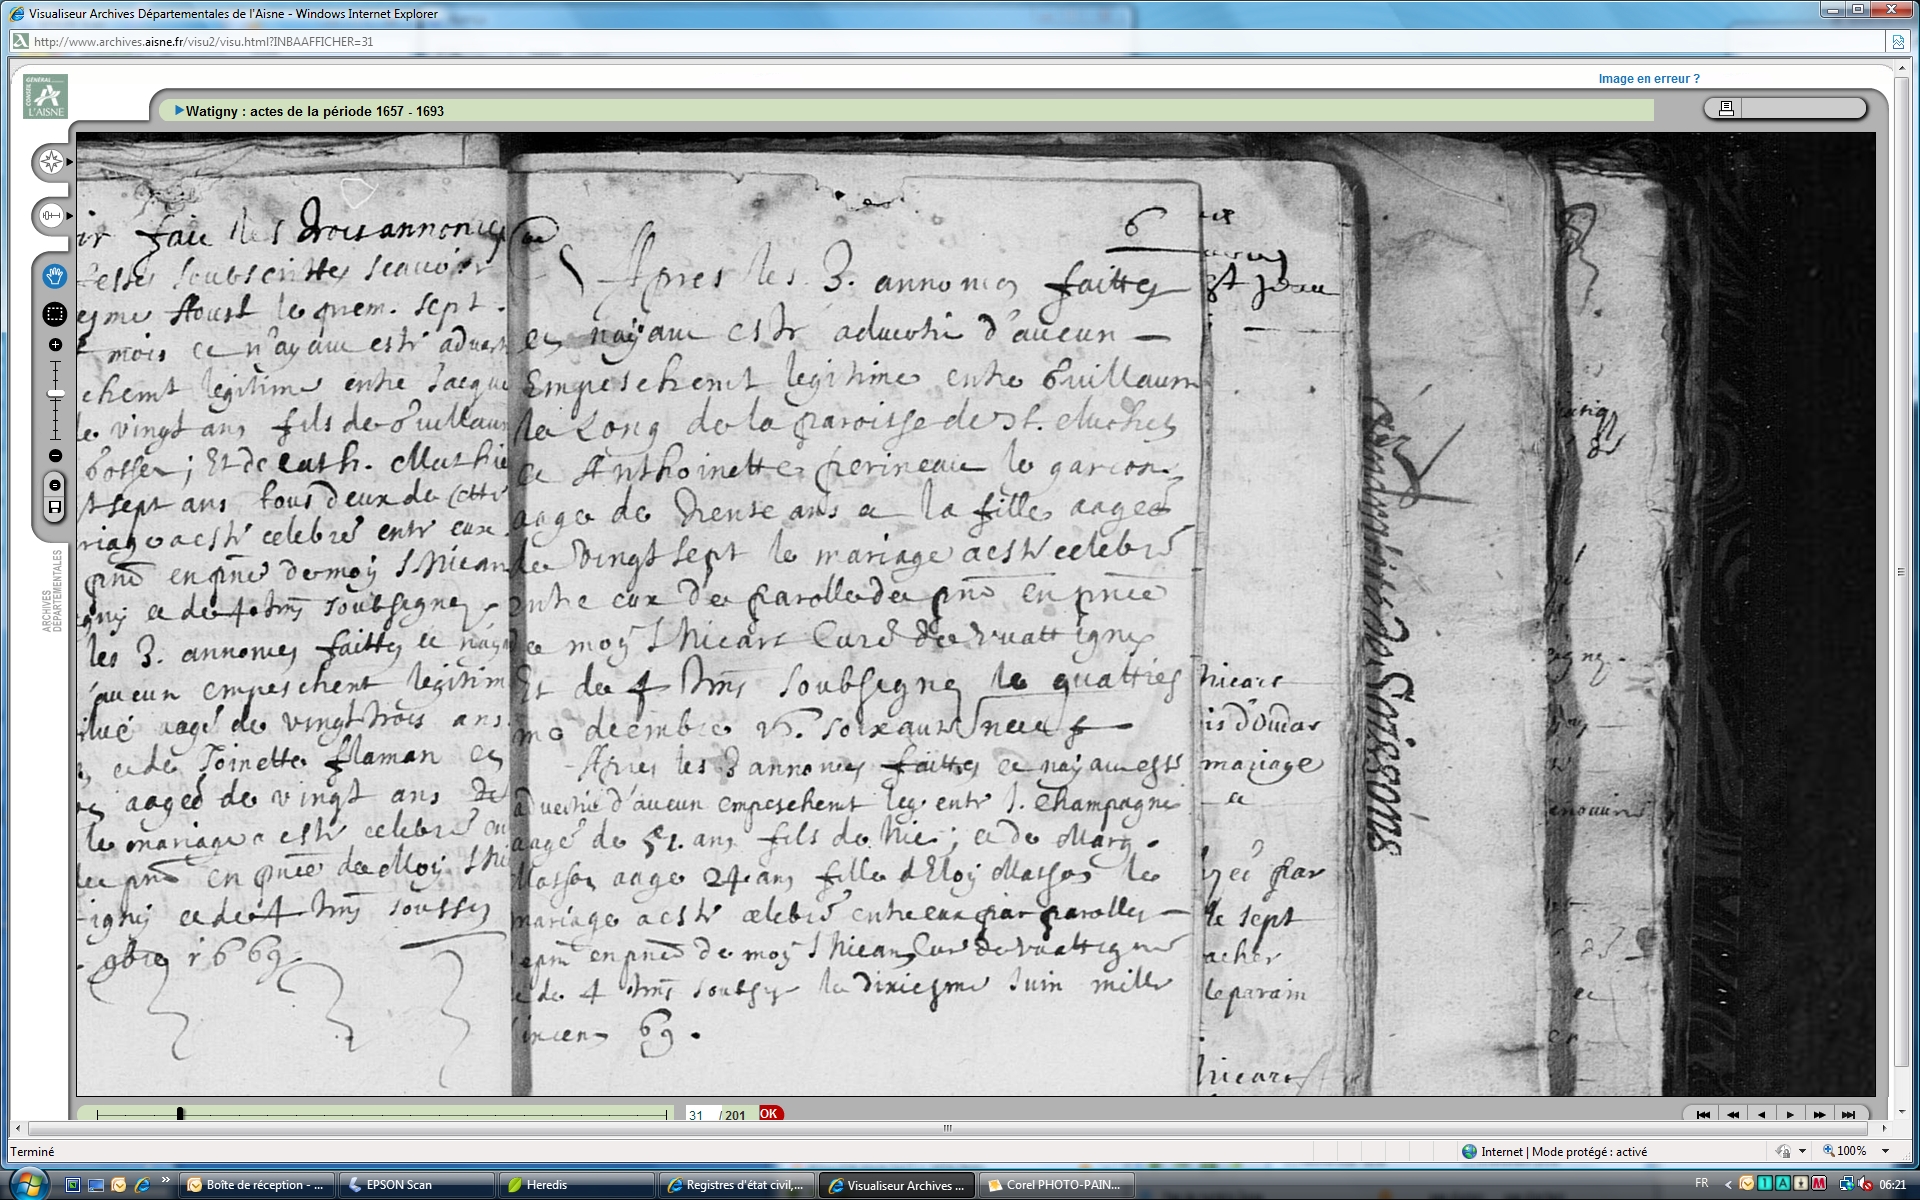The height and width of the screenshot is (1200, 1920).
Task: Select the rectangular zone selection tool
Action: click(55, 314)
